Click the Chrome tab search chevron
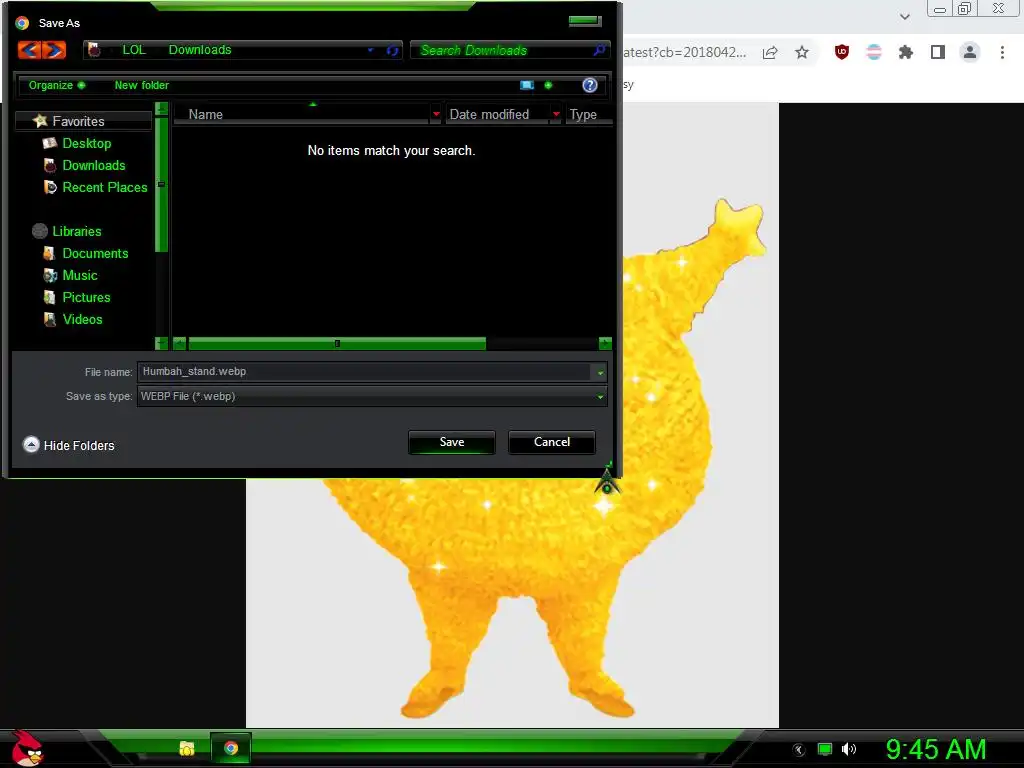The image size is (1024, 768). 904,17
